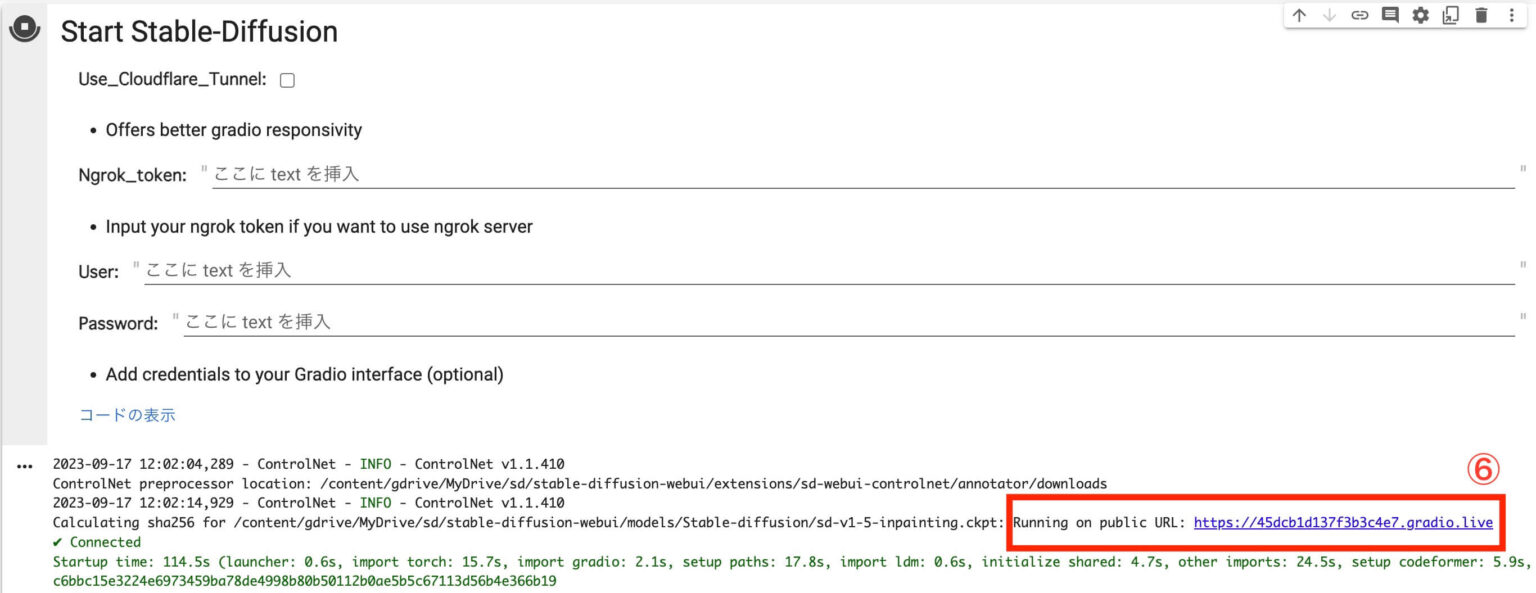This screenshot has width=1536, height=593.
Task: Stop the running Start Stable-Diffusion cell
Action: click(x=24, y=30)
